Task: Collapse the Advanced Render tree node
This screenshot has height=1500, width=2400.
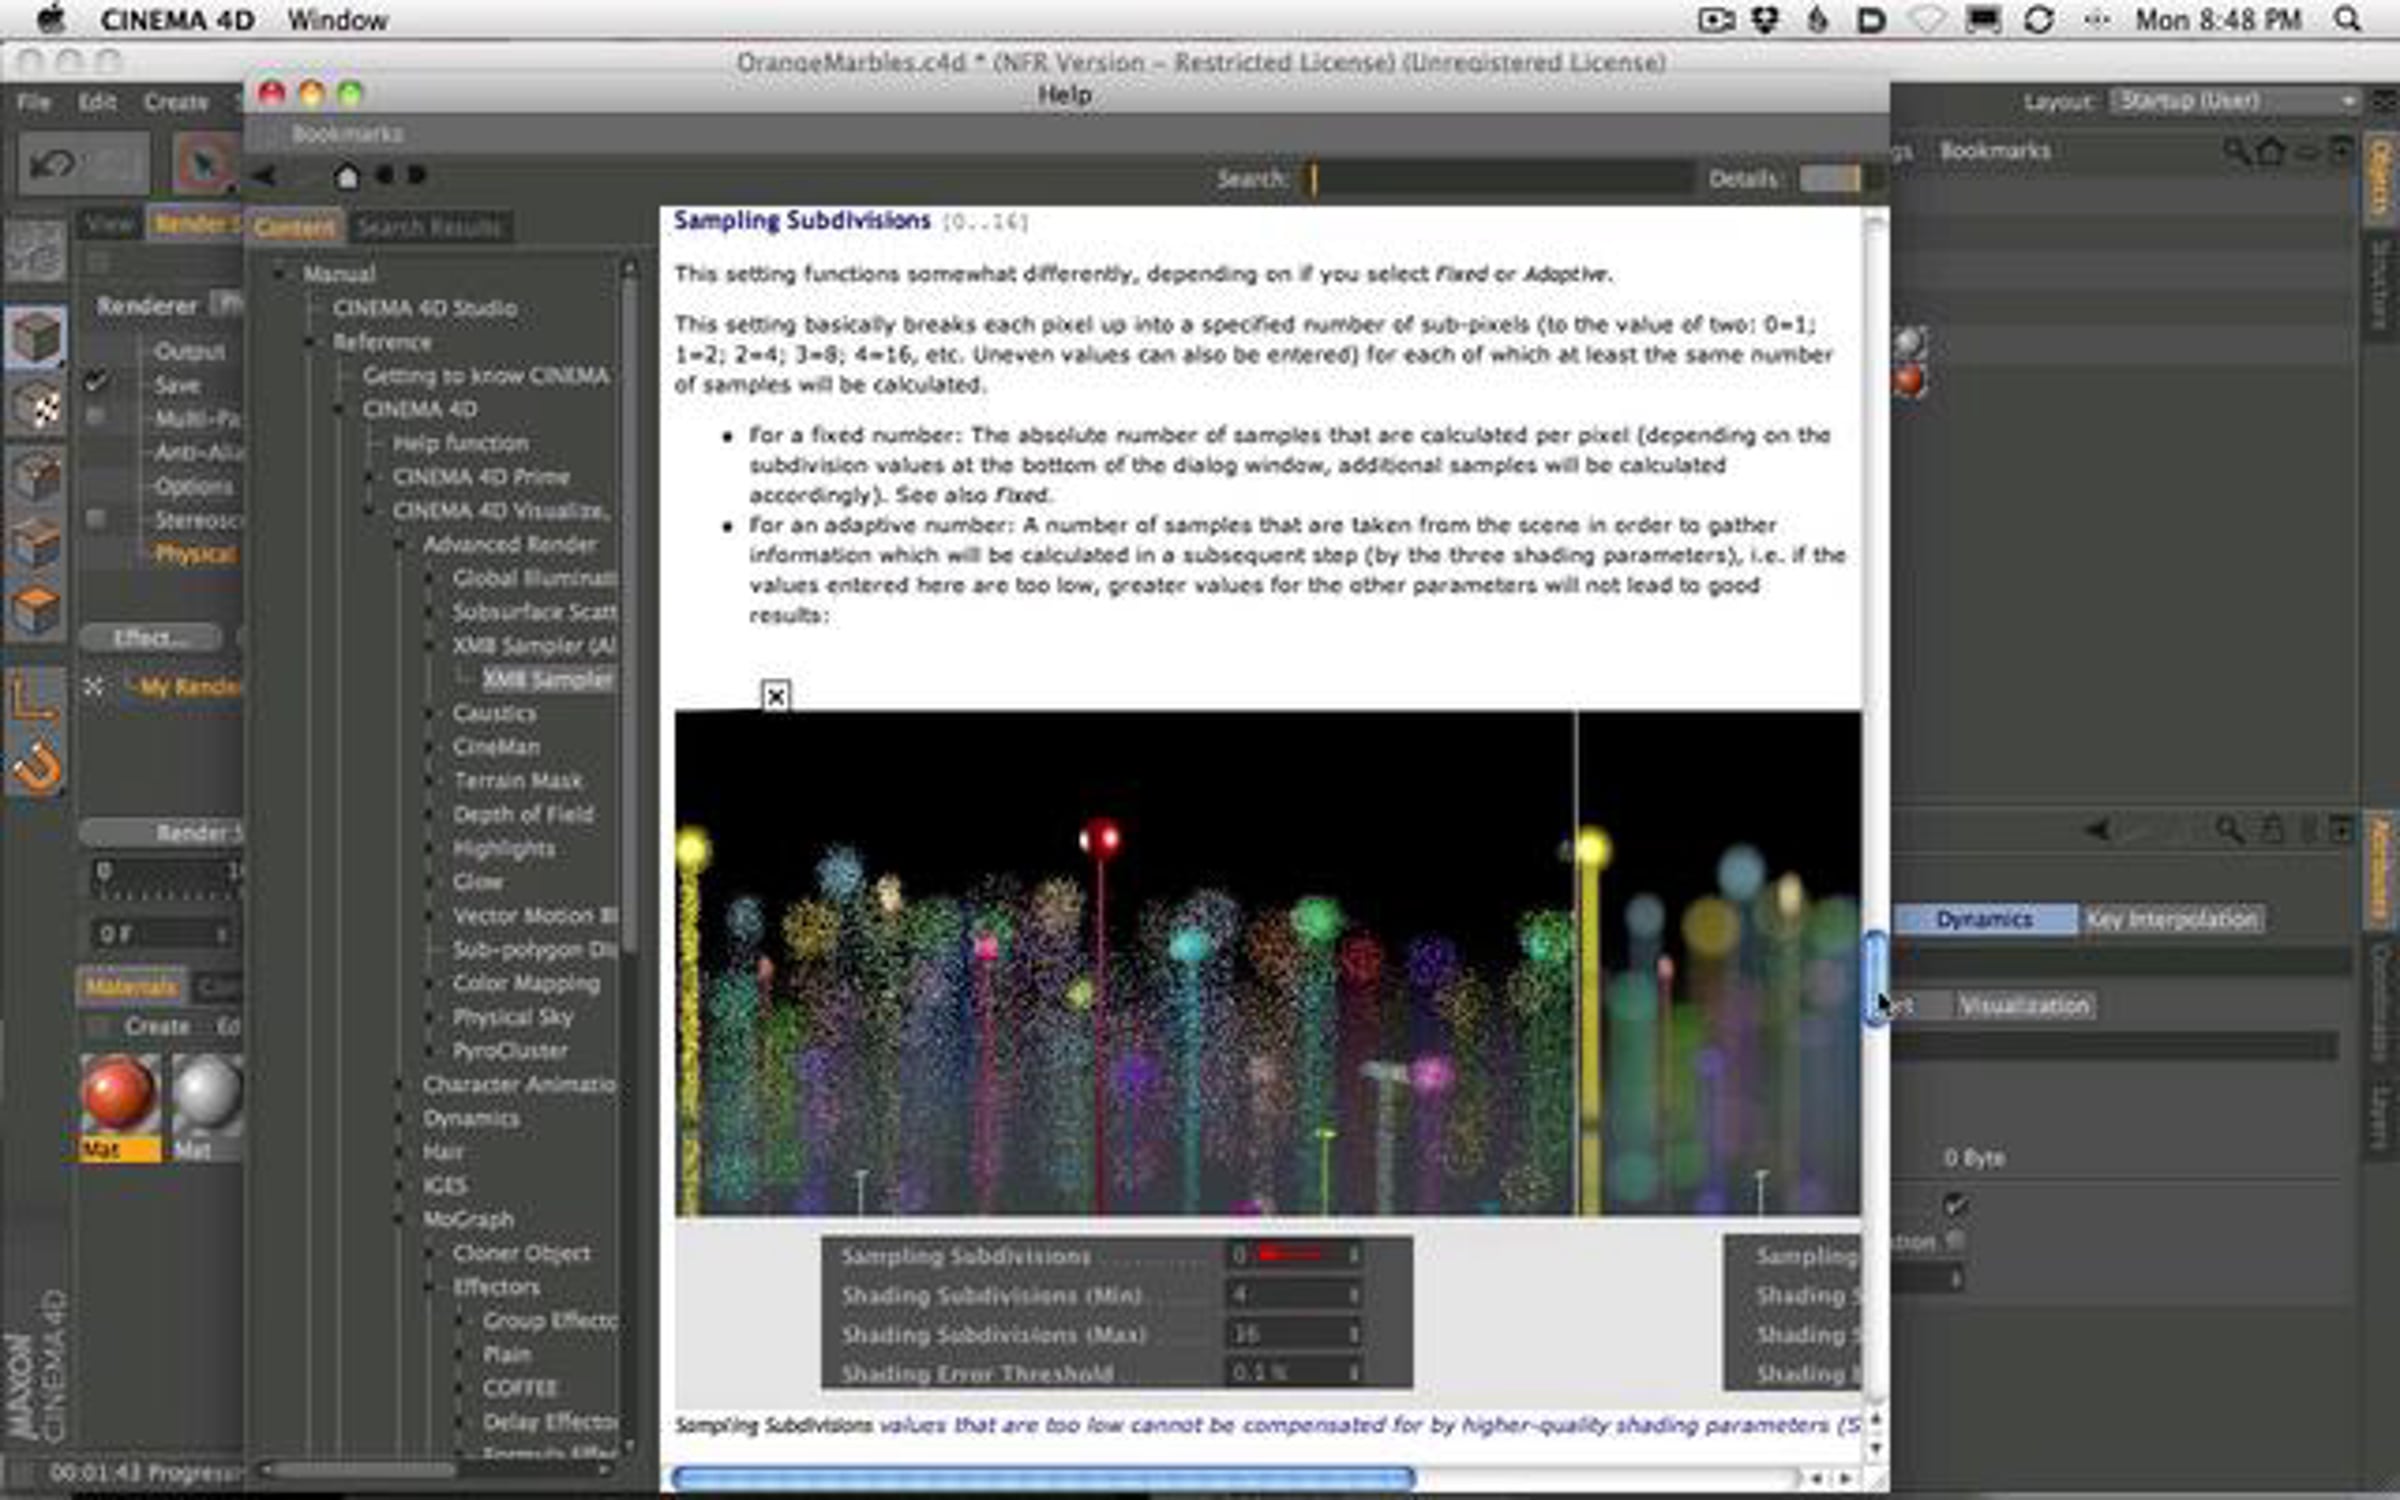Action: click(400, 545)
